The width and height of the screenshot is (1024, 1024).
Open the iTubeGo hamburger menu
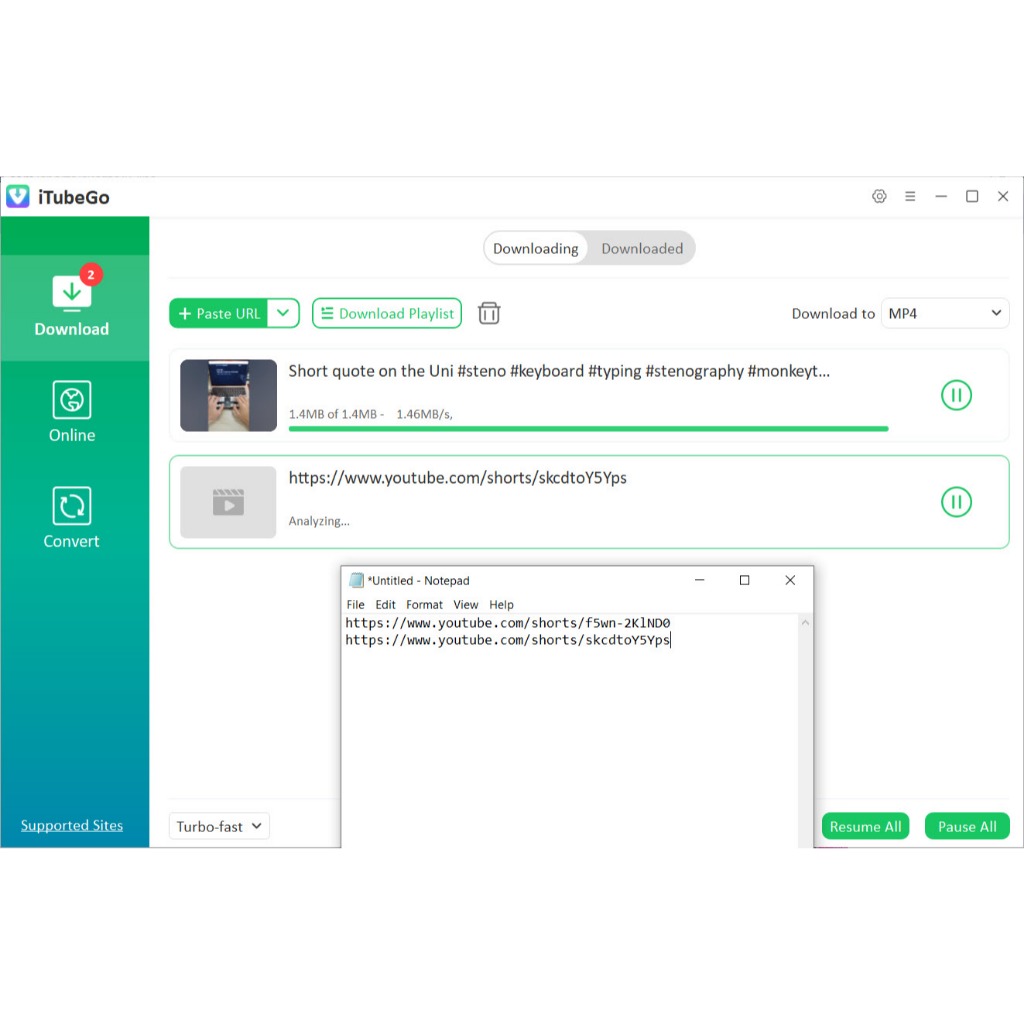pyautogui.click(x=910, y=197)
